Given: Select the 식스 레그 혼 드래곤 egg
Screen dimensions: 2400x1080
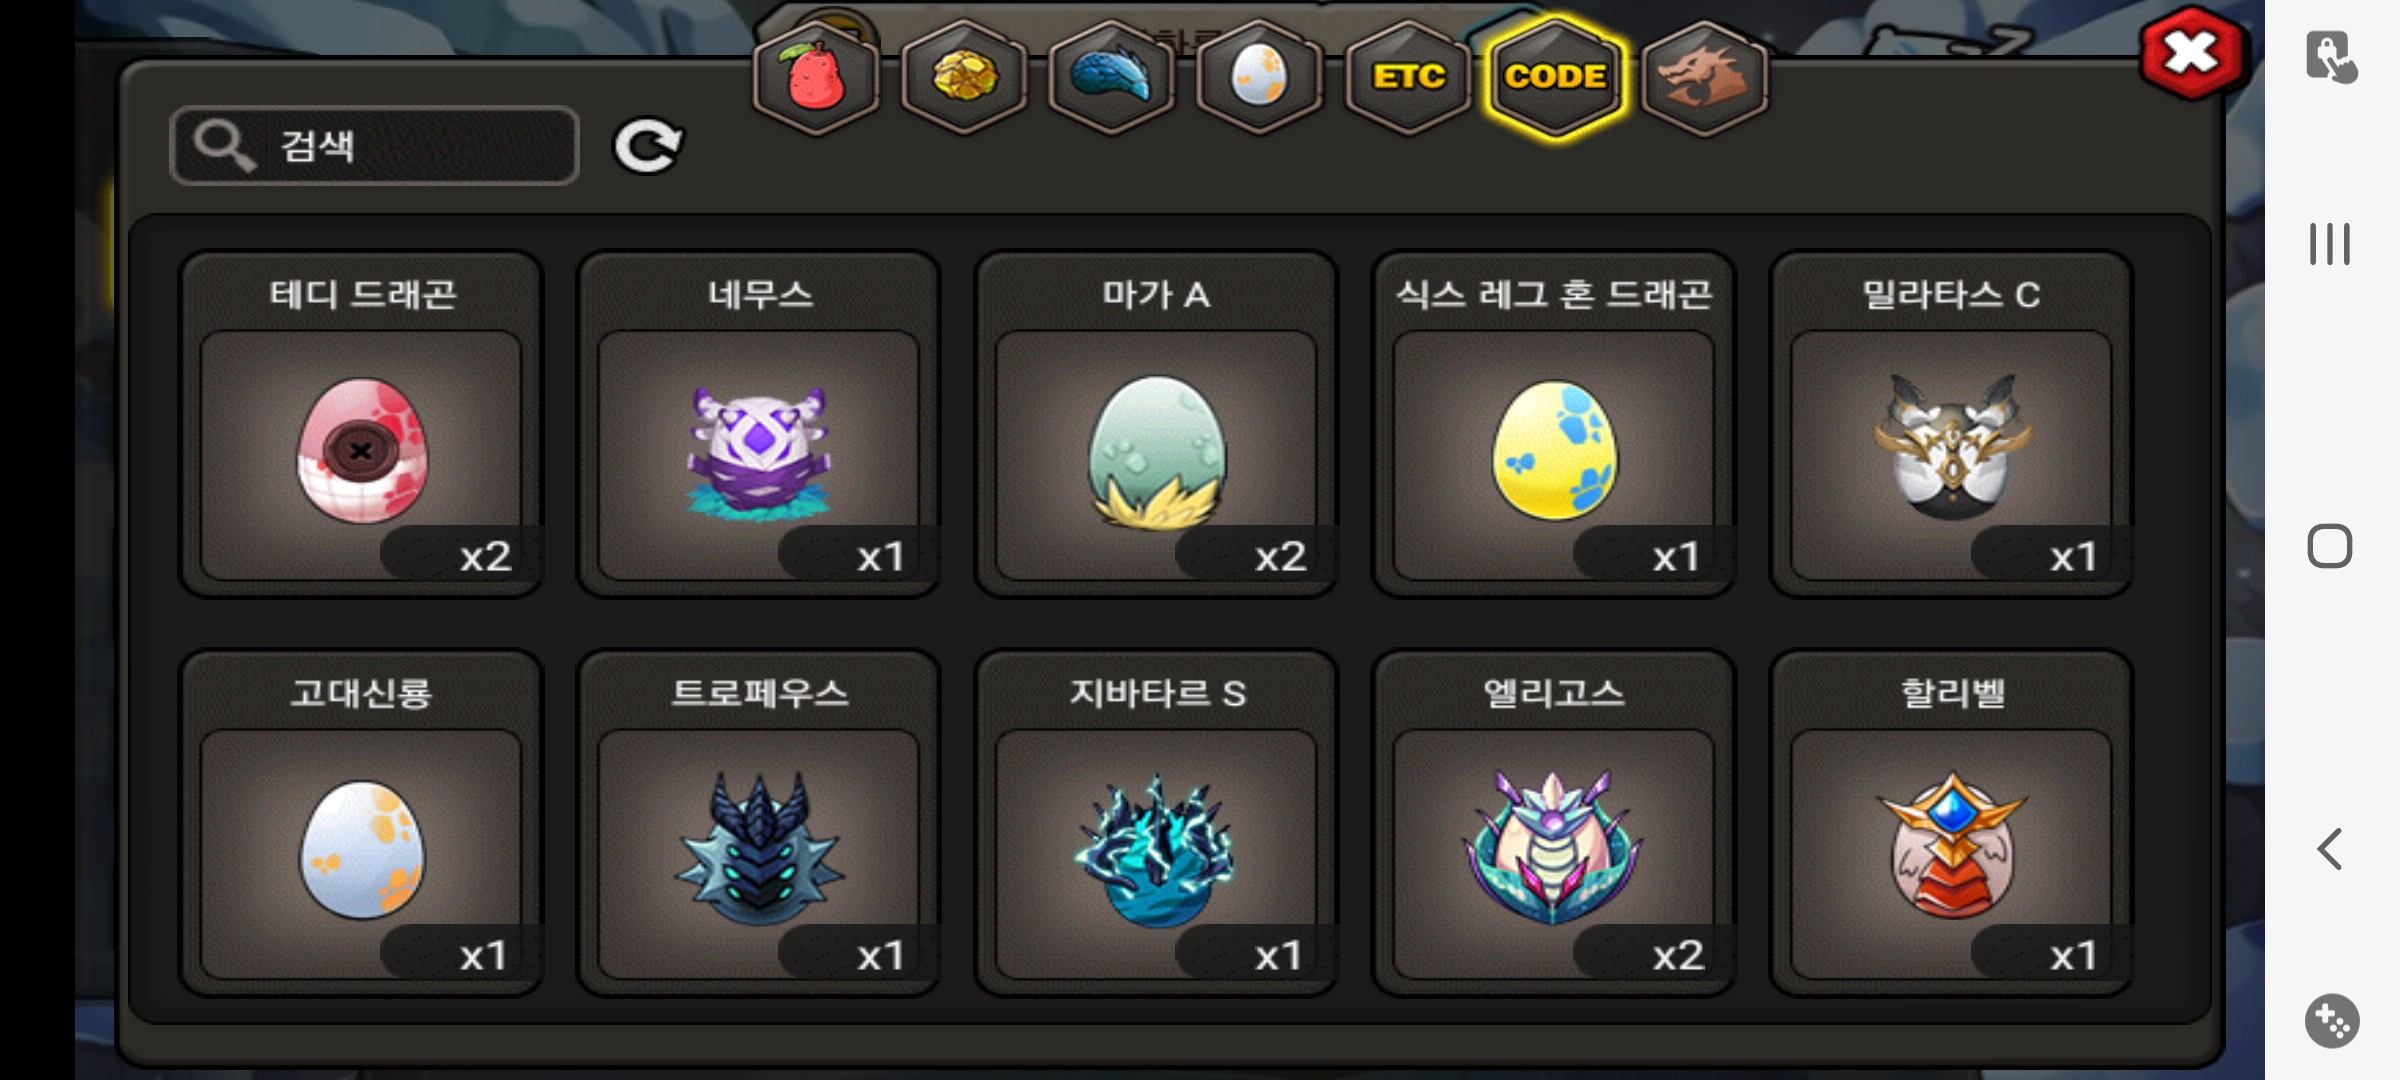Looking at the screenshot, I should point(1554,424).
